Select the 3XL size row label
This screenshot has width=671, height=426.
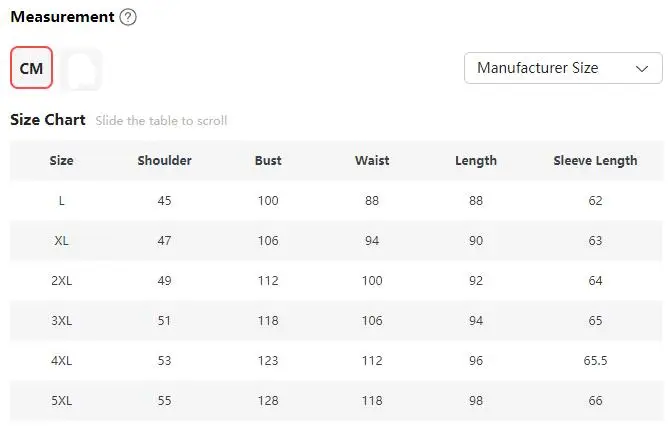pos(62,320)
